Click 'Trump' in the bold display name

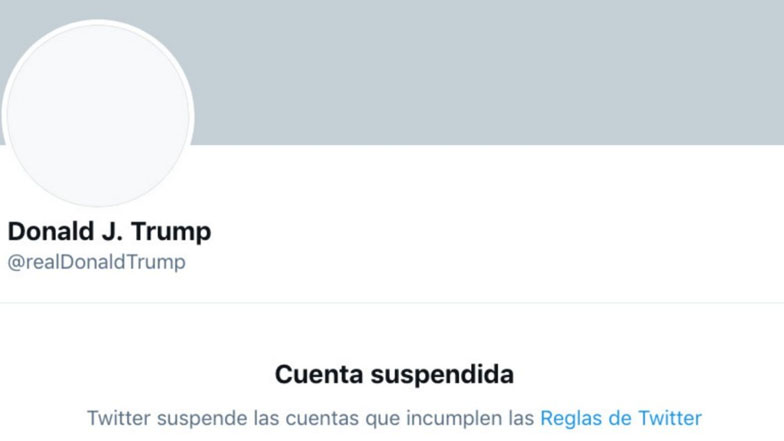click(171, 232)
